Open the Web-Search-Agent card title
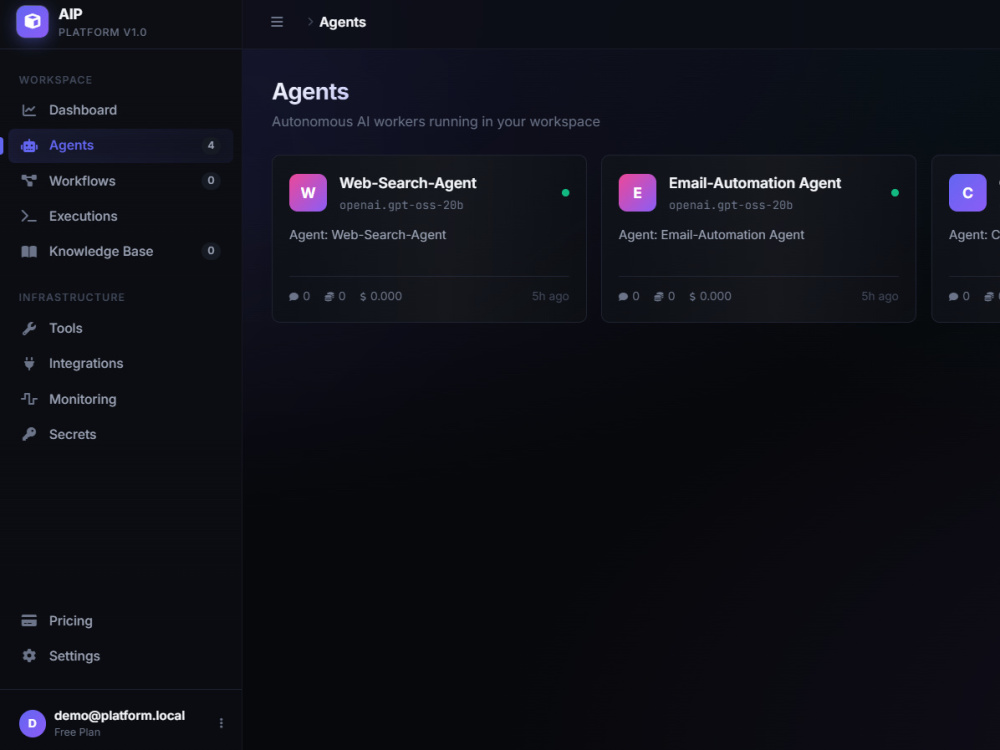Image resolution: width=1000 pixels, height=750 pixels. 408,183
